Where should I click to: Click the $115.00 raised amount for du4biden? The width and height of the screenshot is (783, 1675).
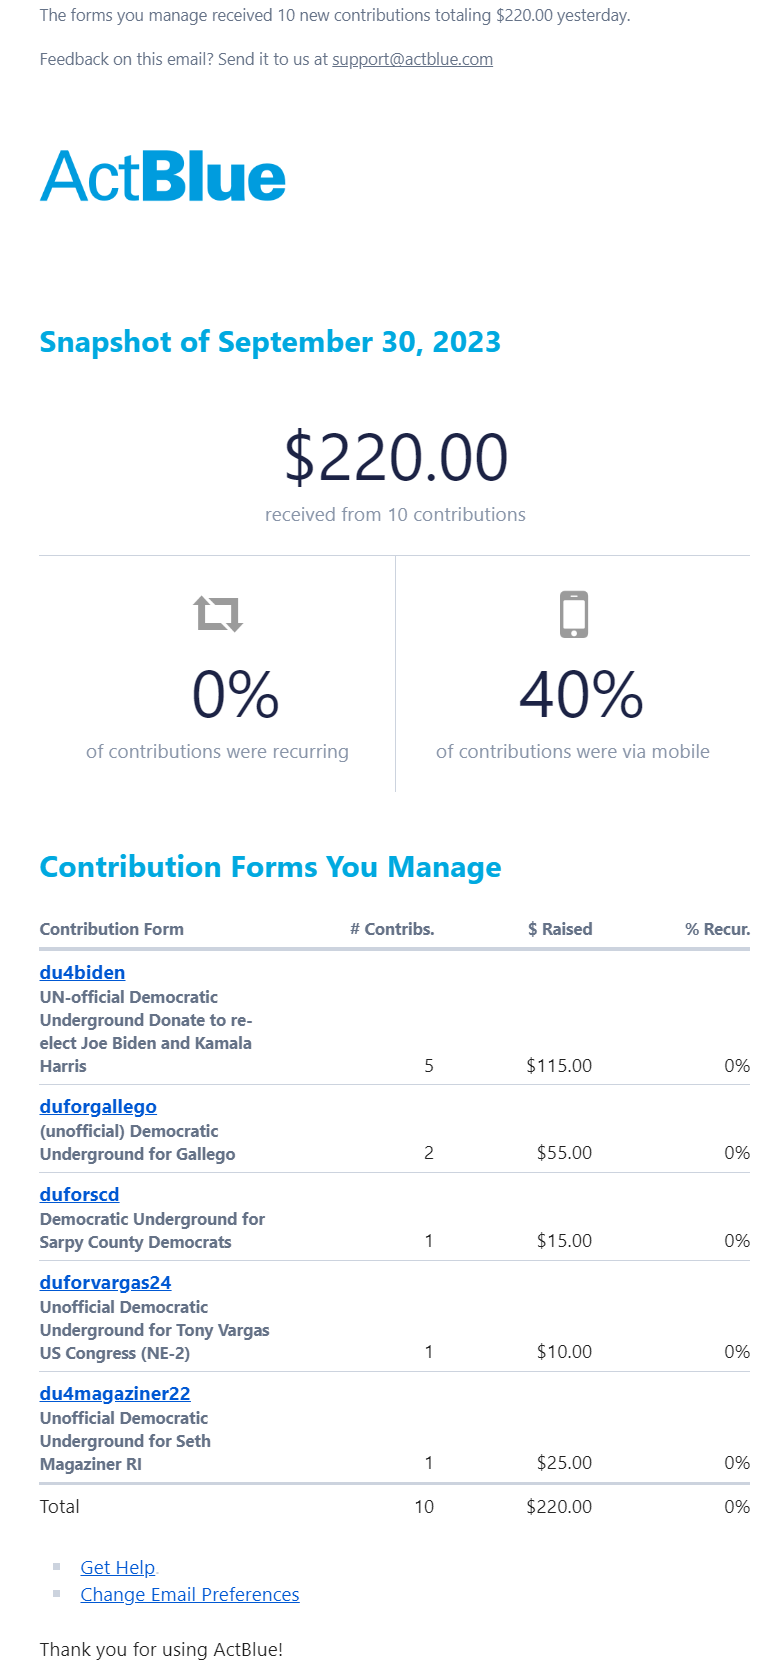559,1066
